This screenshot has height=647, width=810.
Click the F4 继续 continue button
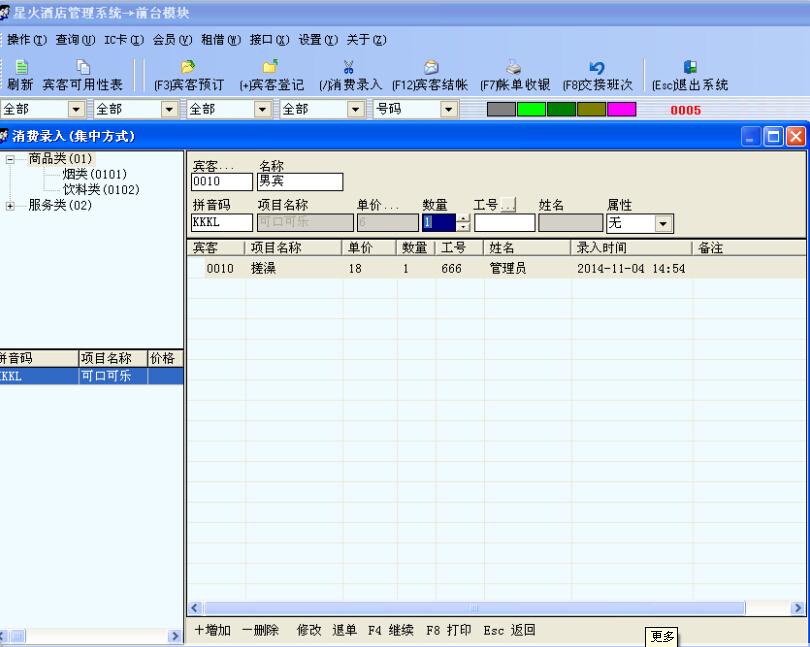tap(391, 630)
